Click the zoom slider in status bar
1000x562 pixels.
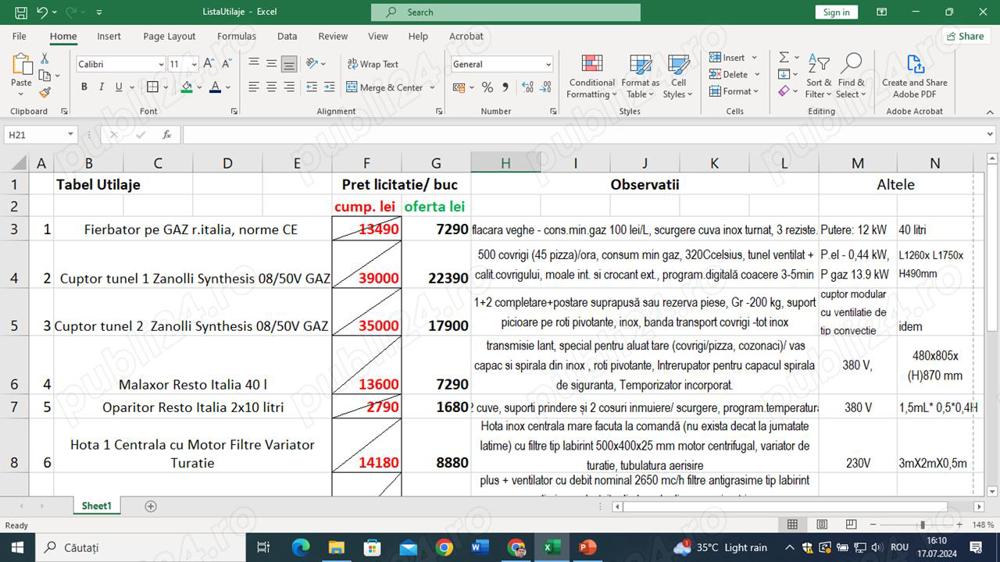tap(921, 524)
